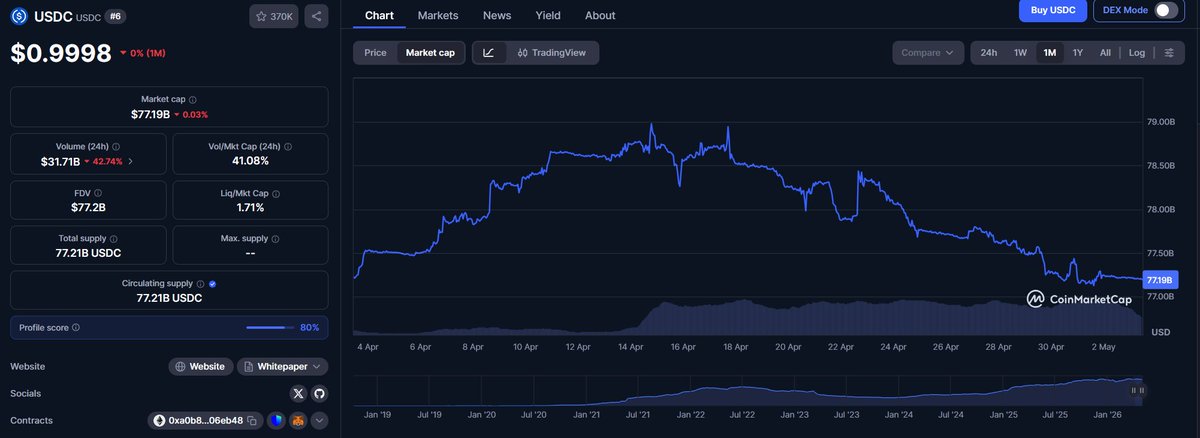Open Total supply info icon
1200x438 pixels.
[113, 239]
